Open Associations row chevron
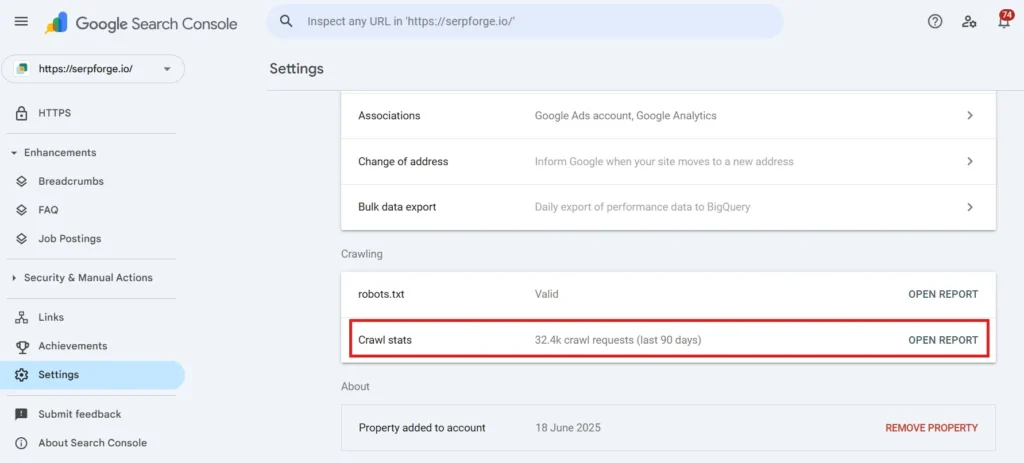This screenshot has height=463, width=1024. [970, 116]
